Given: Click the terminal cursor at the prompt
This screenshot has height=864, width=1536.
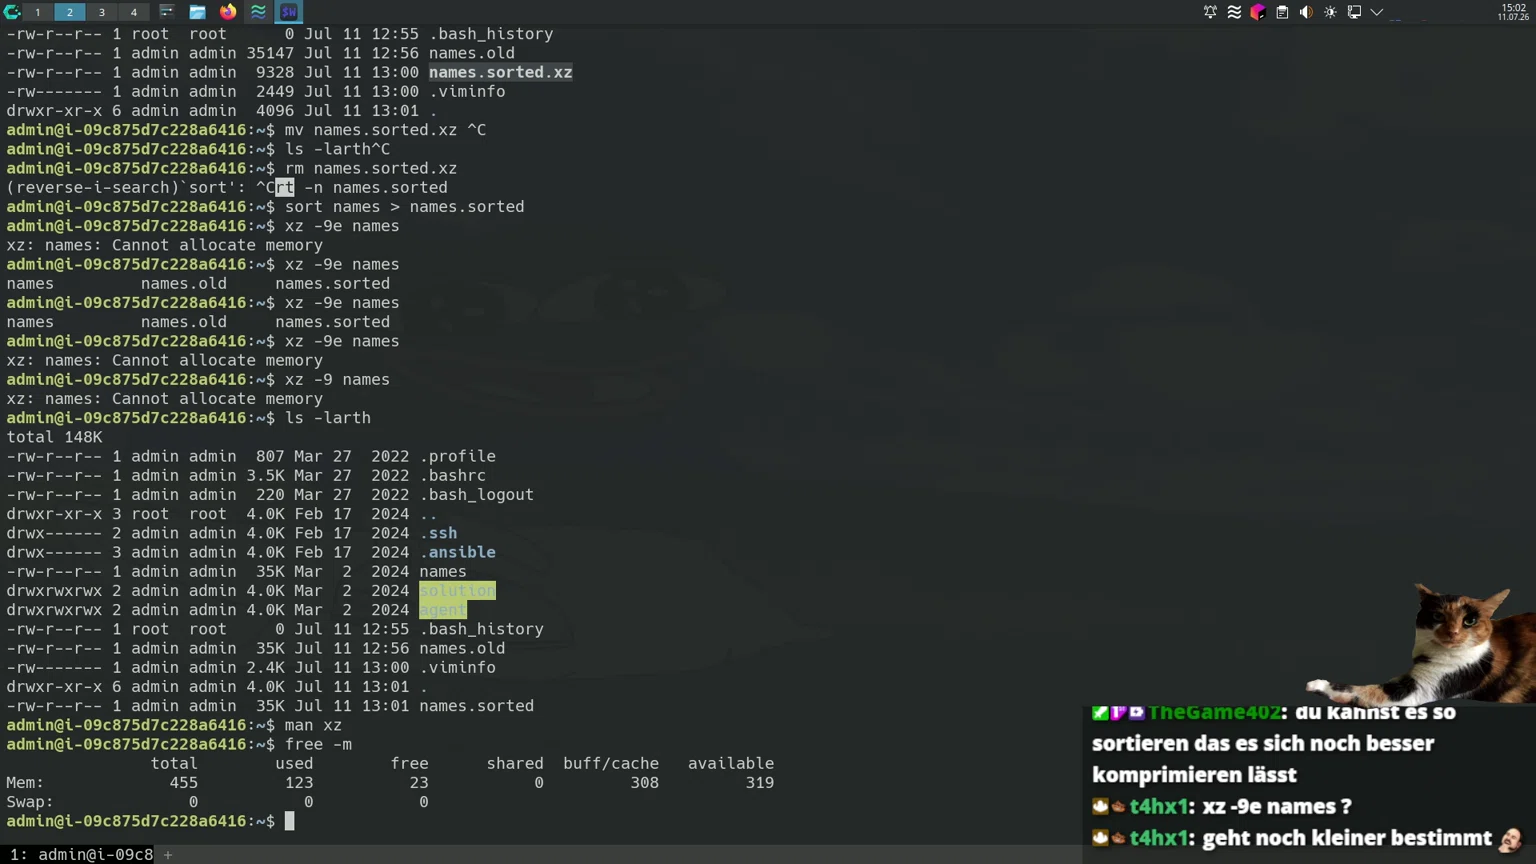Looking at the screenshot, I should pyautogui.click(x=290, y=821).
